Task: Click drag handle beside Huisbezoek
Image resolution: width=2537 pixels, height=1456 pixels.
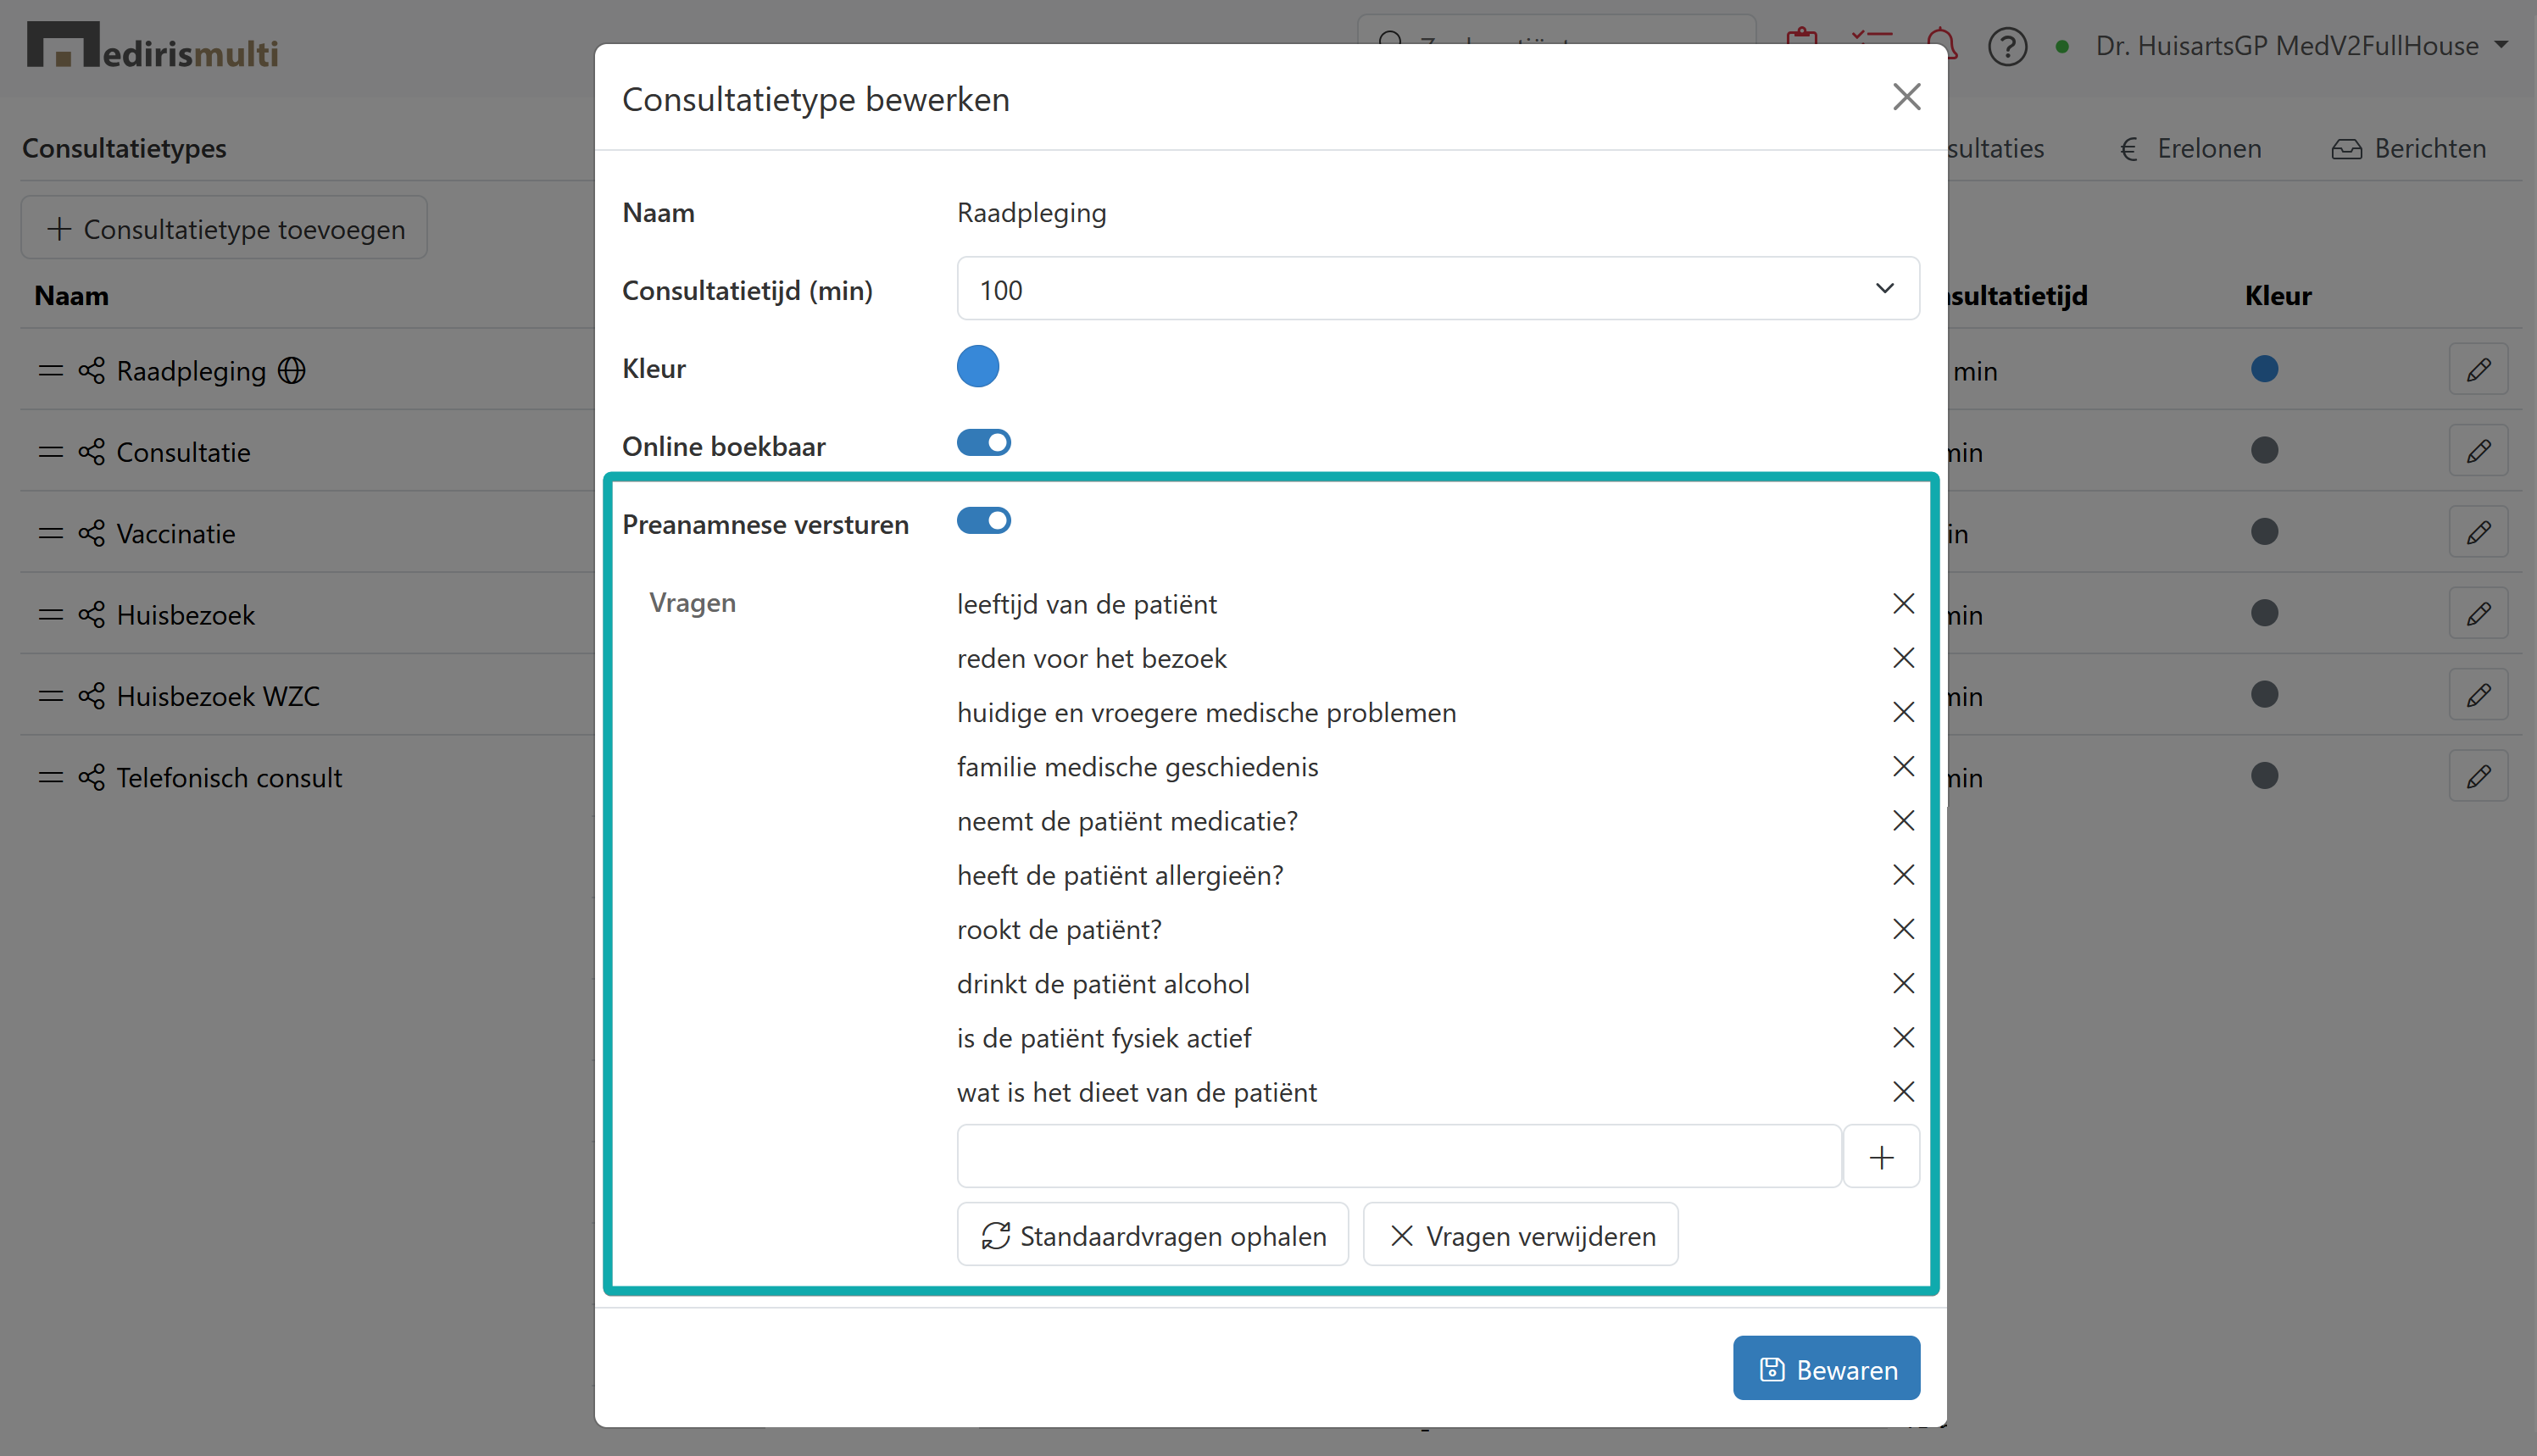Action: (x=50, y=615)
